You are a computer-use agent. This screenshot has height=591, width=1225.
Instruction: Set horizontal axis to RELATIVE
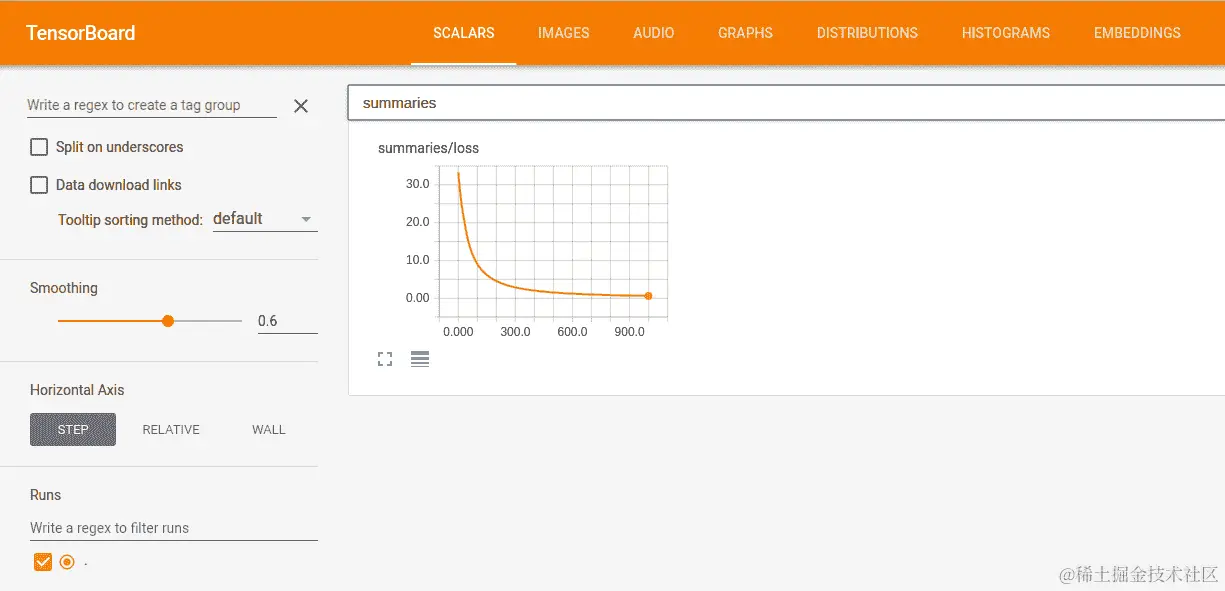point(171,430)
